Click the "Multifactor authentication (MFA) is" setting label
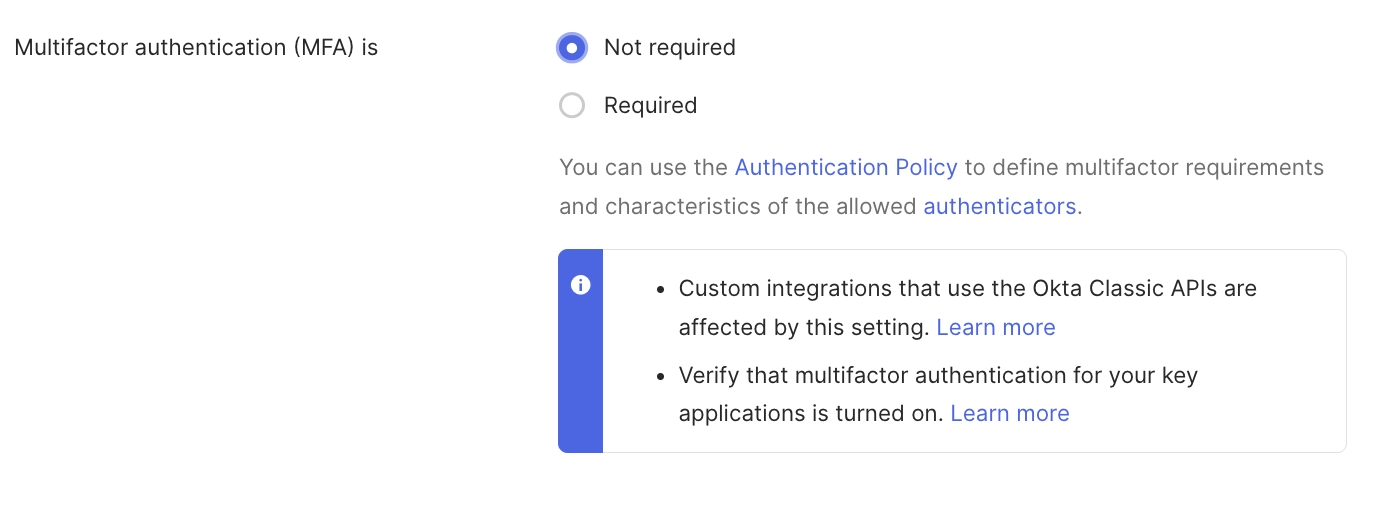This screenshot has width=1376, height=506. (x=196, y=48)
